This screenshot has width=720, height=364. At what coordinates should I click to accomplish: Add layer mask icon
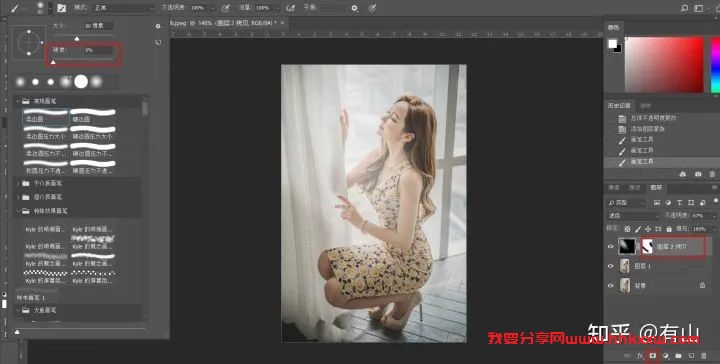pyautogui.click(x=652, y=356)
